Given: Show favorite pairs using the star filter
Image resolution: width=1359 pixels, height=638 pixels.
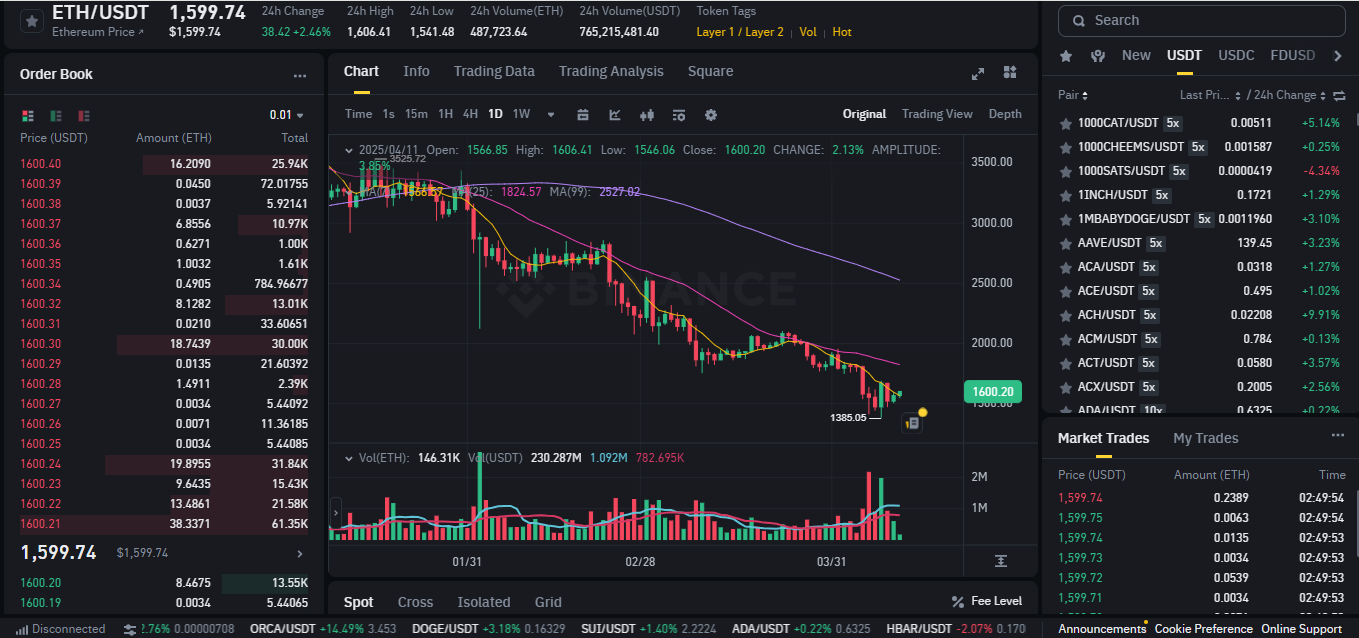Looking at the screenshot, I should click(1066, 56).
